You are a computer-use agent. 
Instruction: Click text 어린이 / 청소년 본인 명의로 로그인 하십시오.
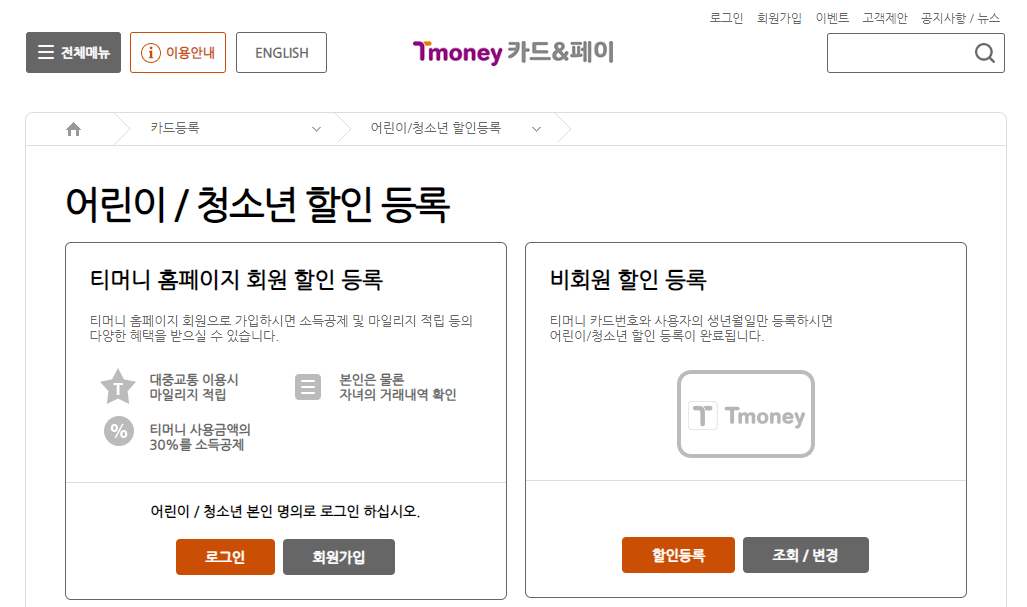(286, 511)
